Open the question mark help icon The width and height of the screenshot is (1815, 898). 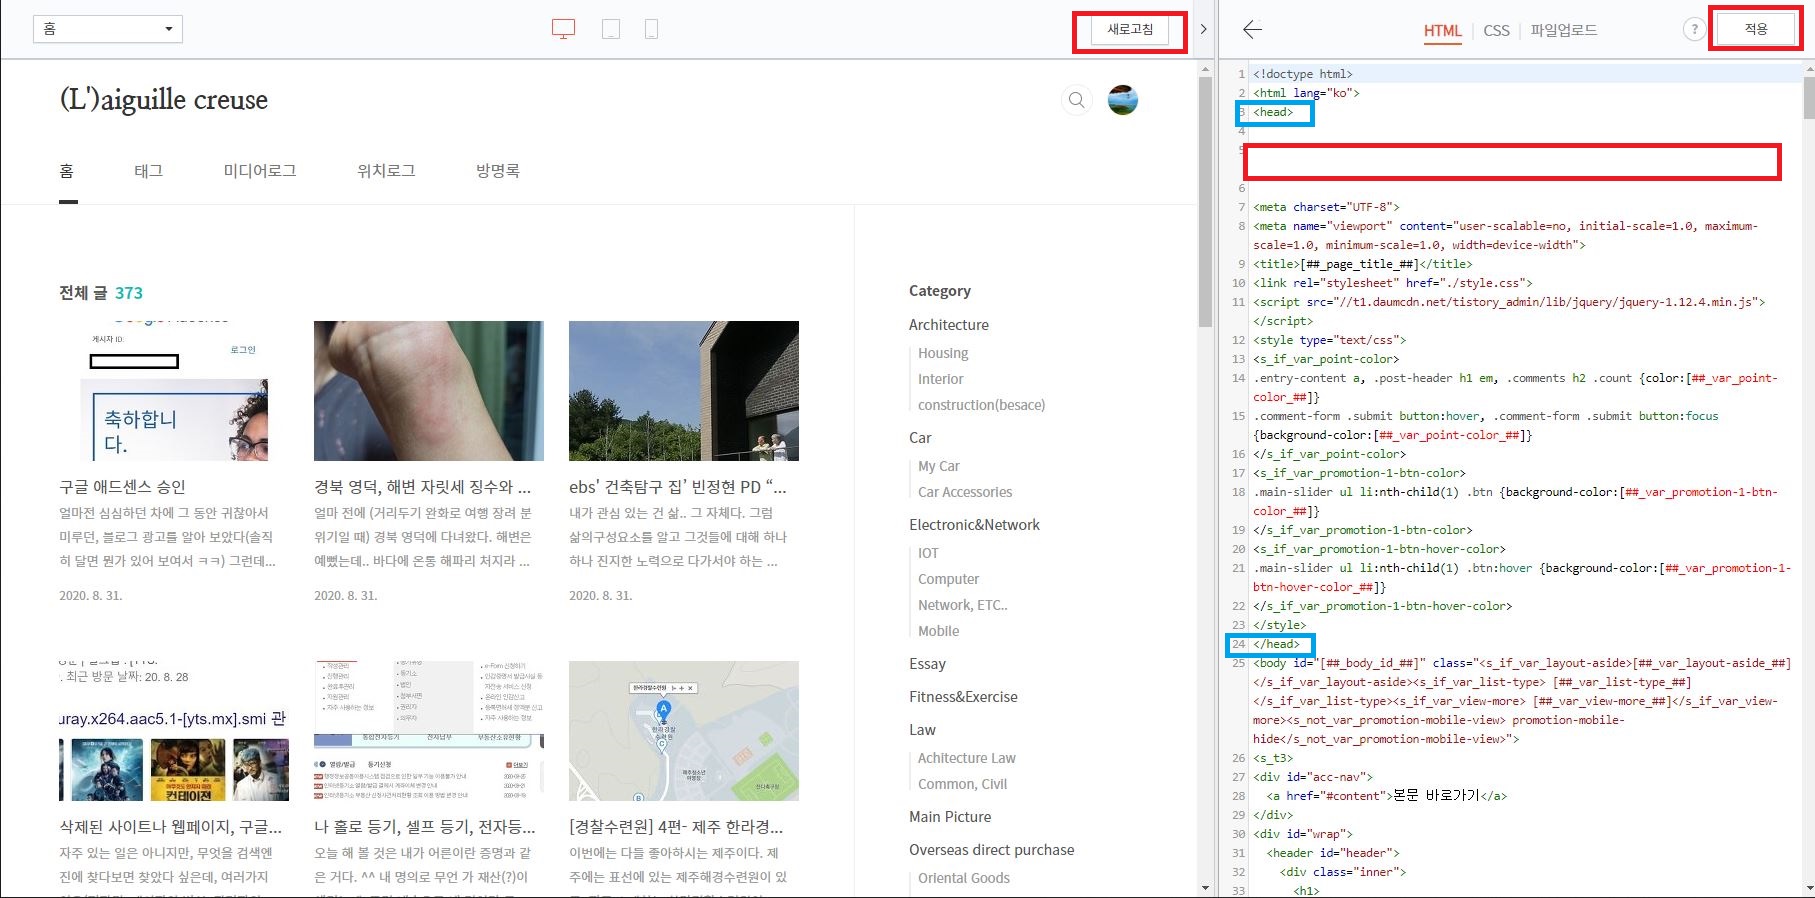(1693, 30)
